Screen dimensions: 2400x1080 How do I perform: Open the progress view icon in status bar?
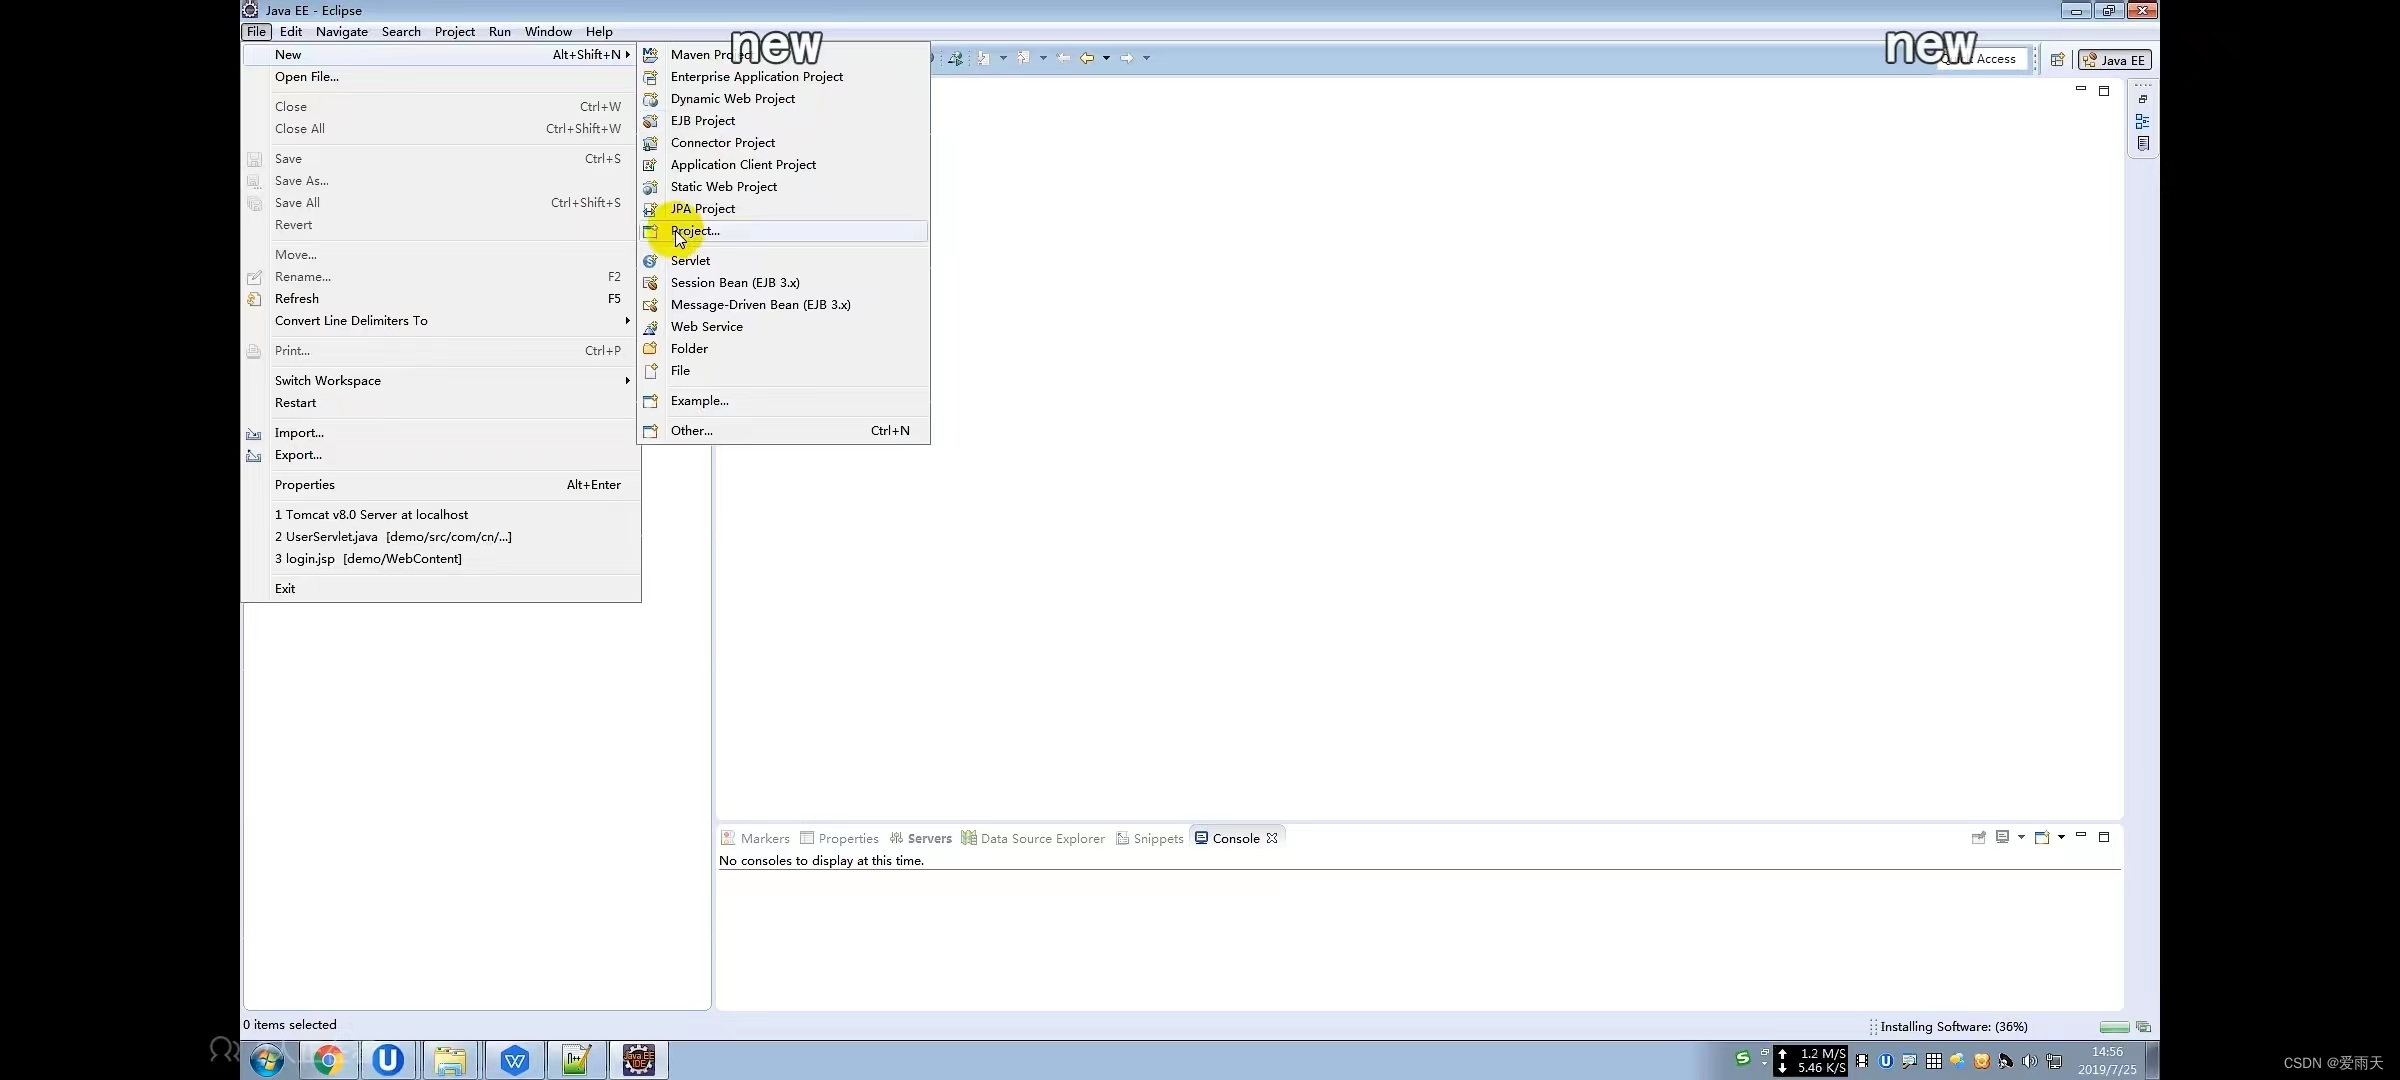tap(2143, 1027)
